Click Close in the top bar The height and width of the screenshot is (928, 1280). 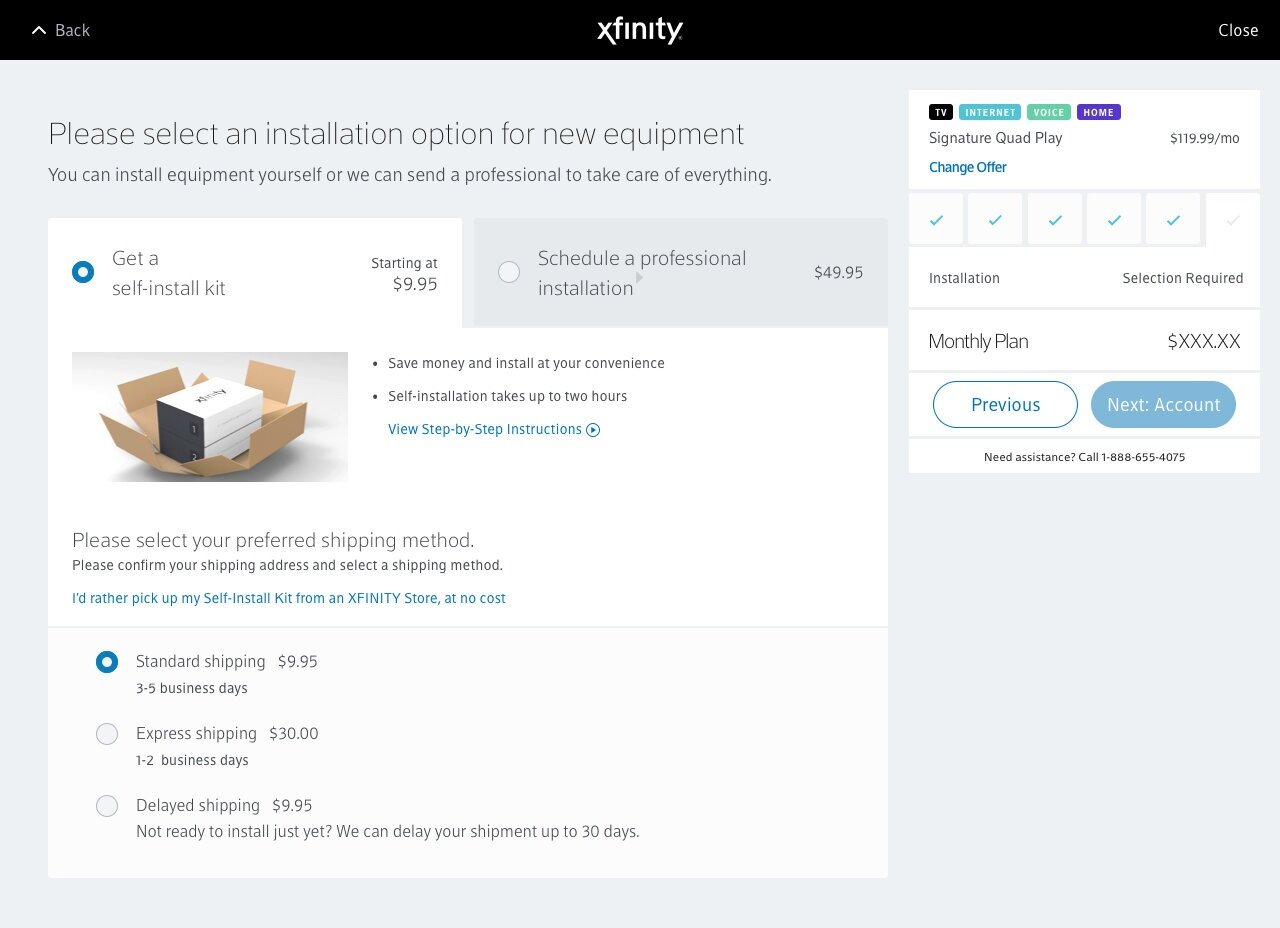point(1238,30)
